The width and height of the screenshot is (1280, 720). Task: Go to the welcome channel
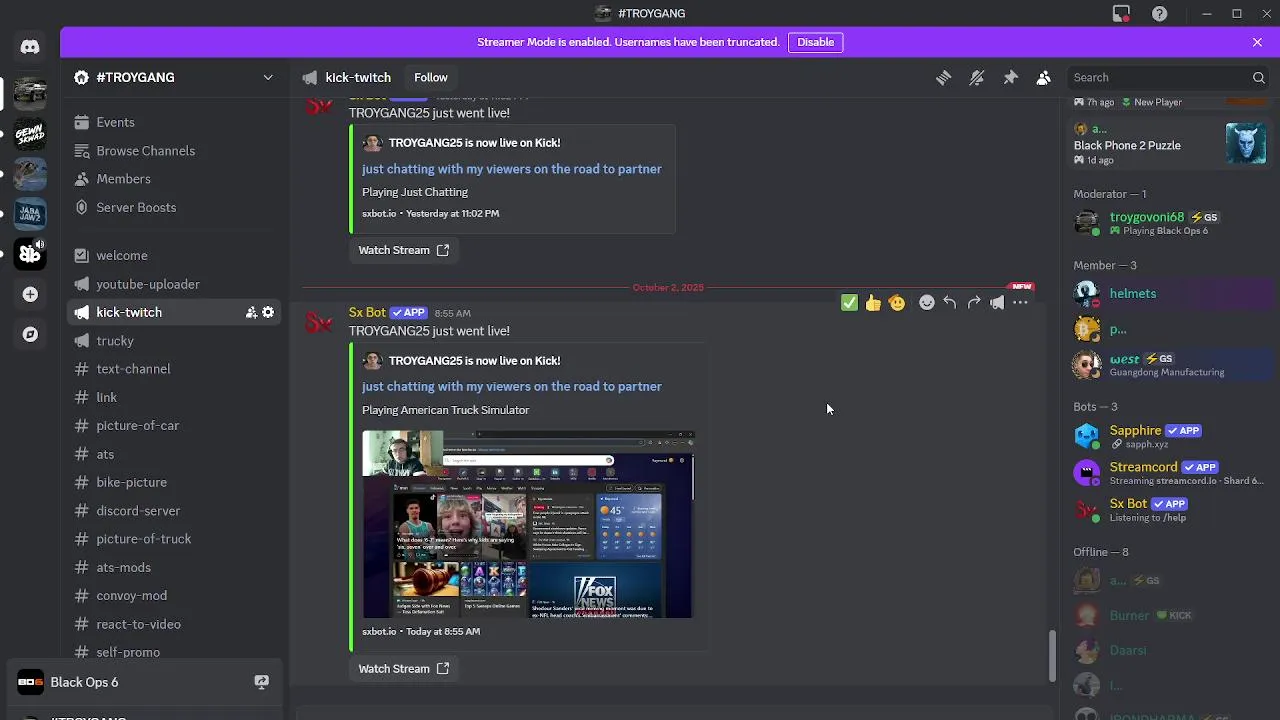coord(174,255)
